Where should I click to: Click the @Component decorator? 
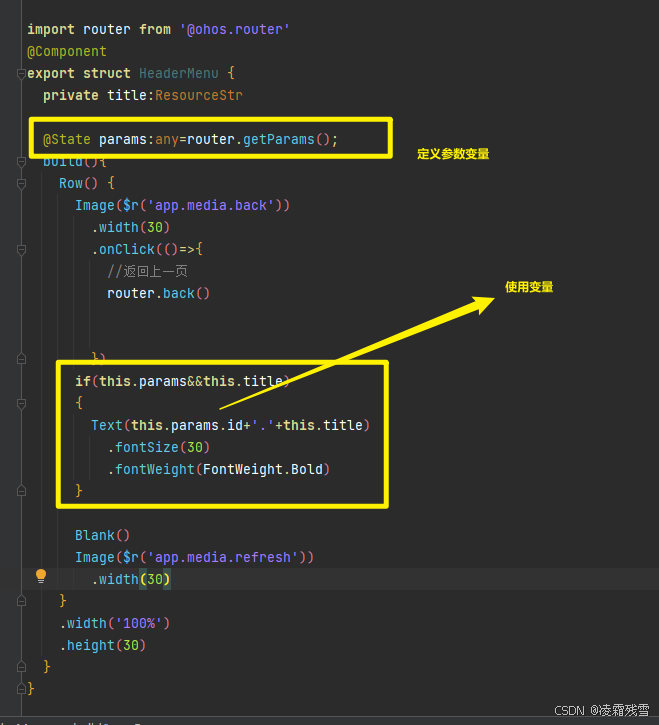point(67,51)
